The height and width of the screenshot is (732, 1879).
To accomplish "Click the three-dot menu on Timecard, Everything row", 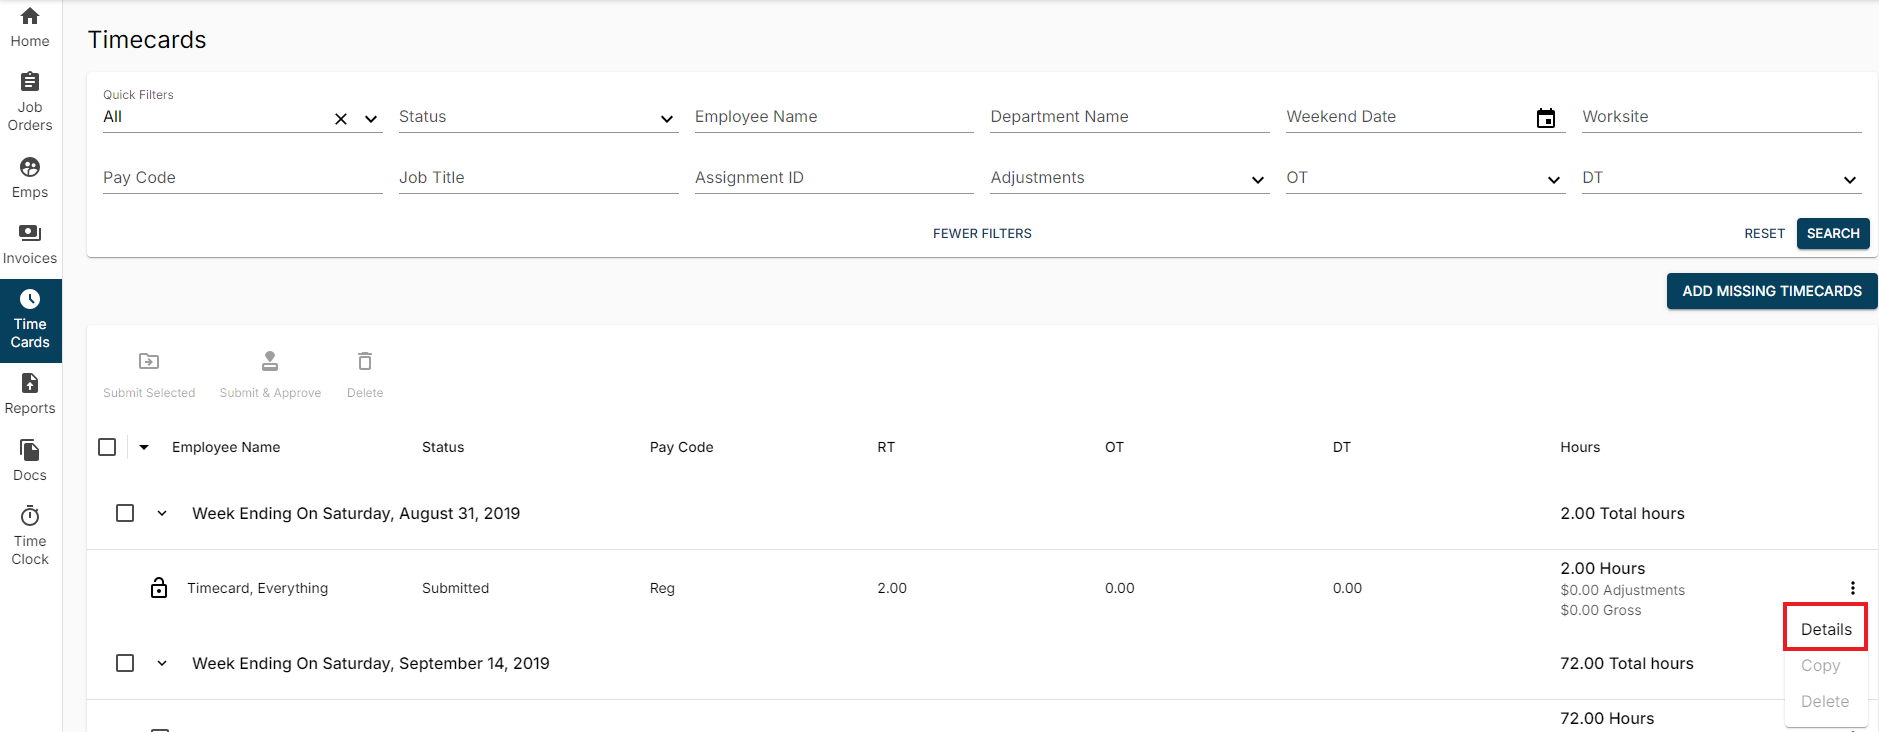I will pos(1852,588).
